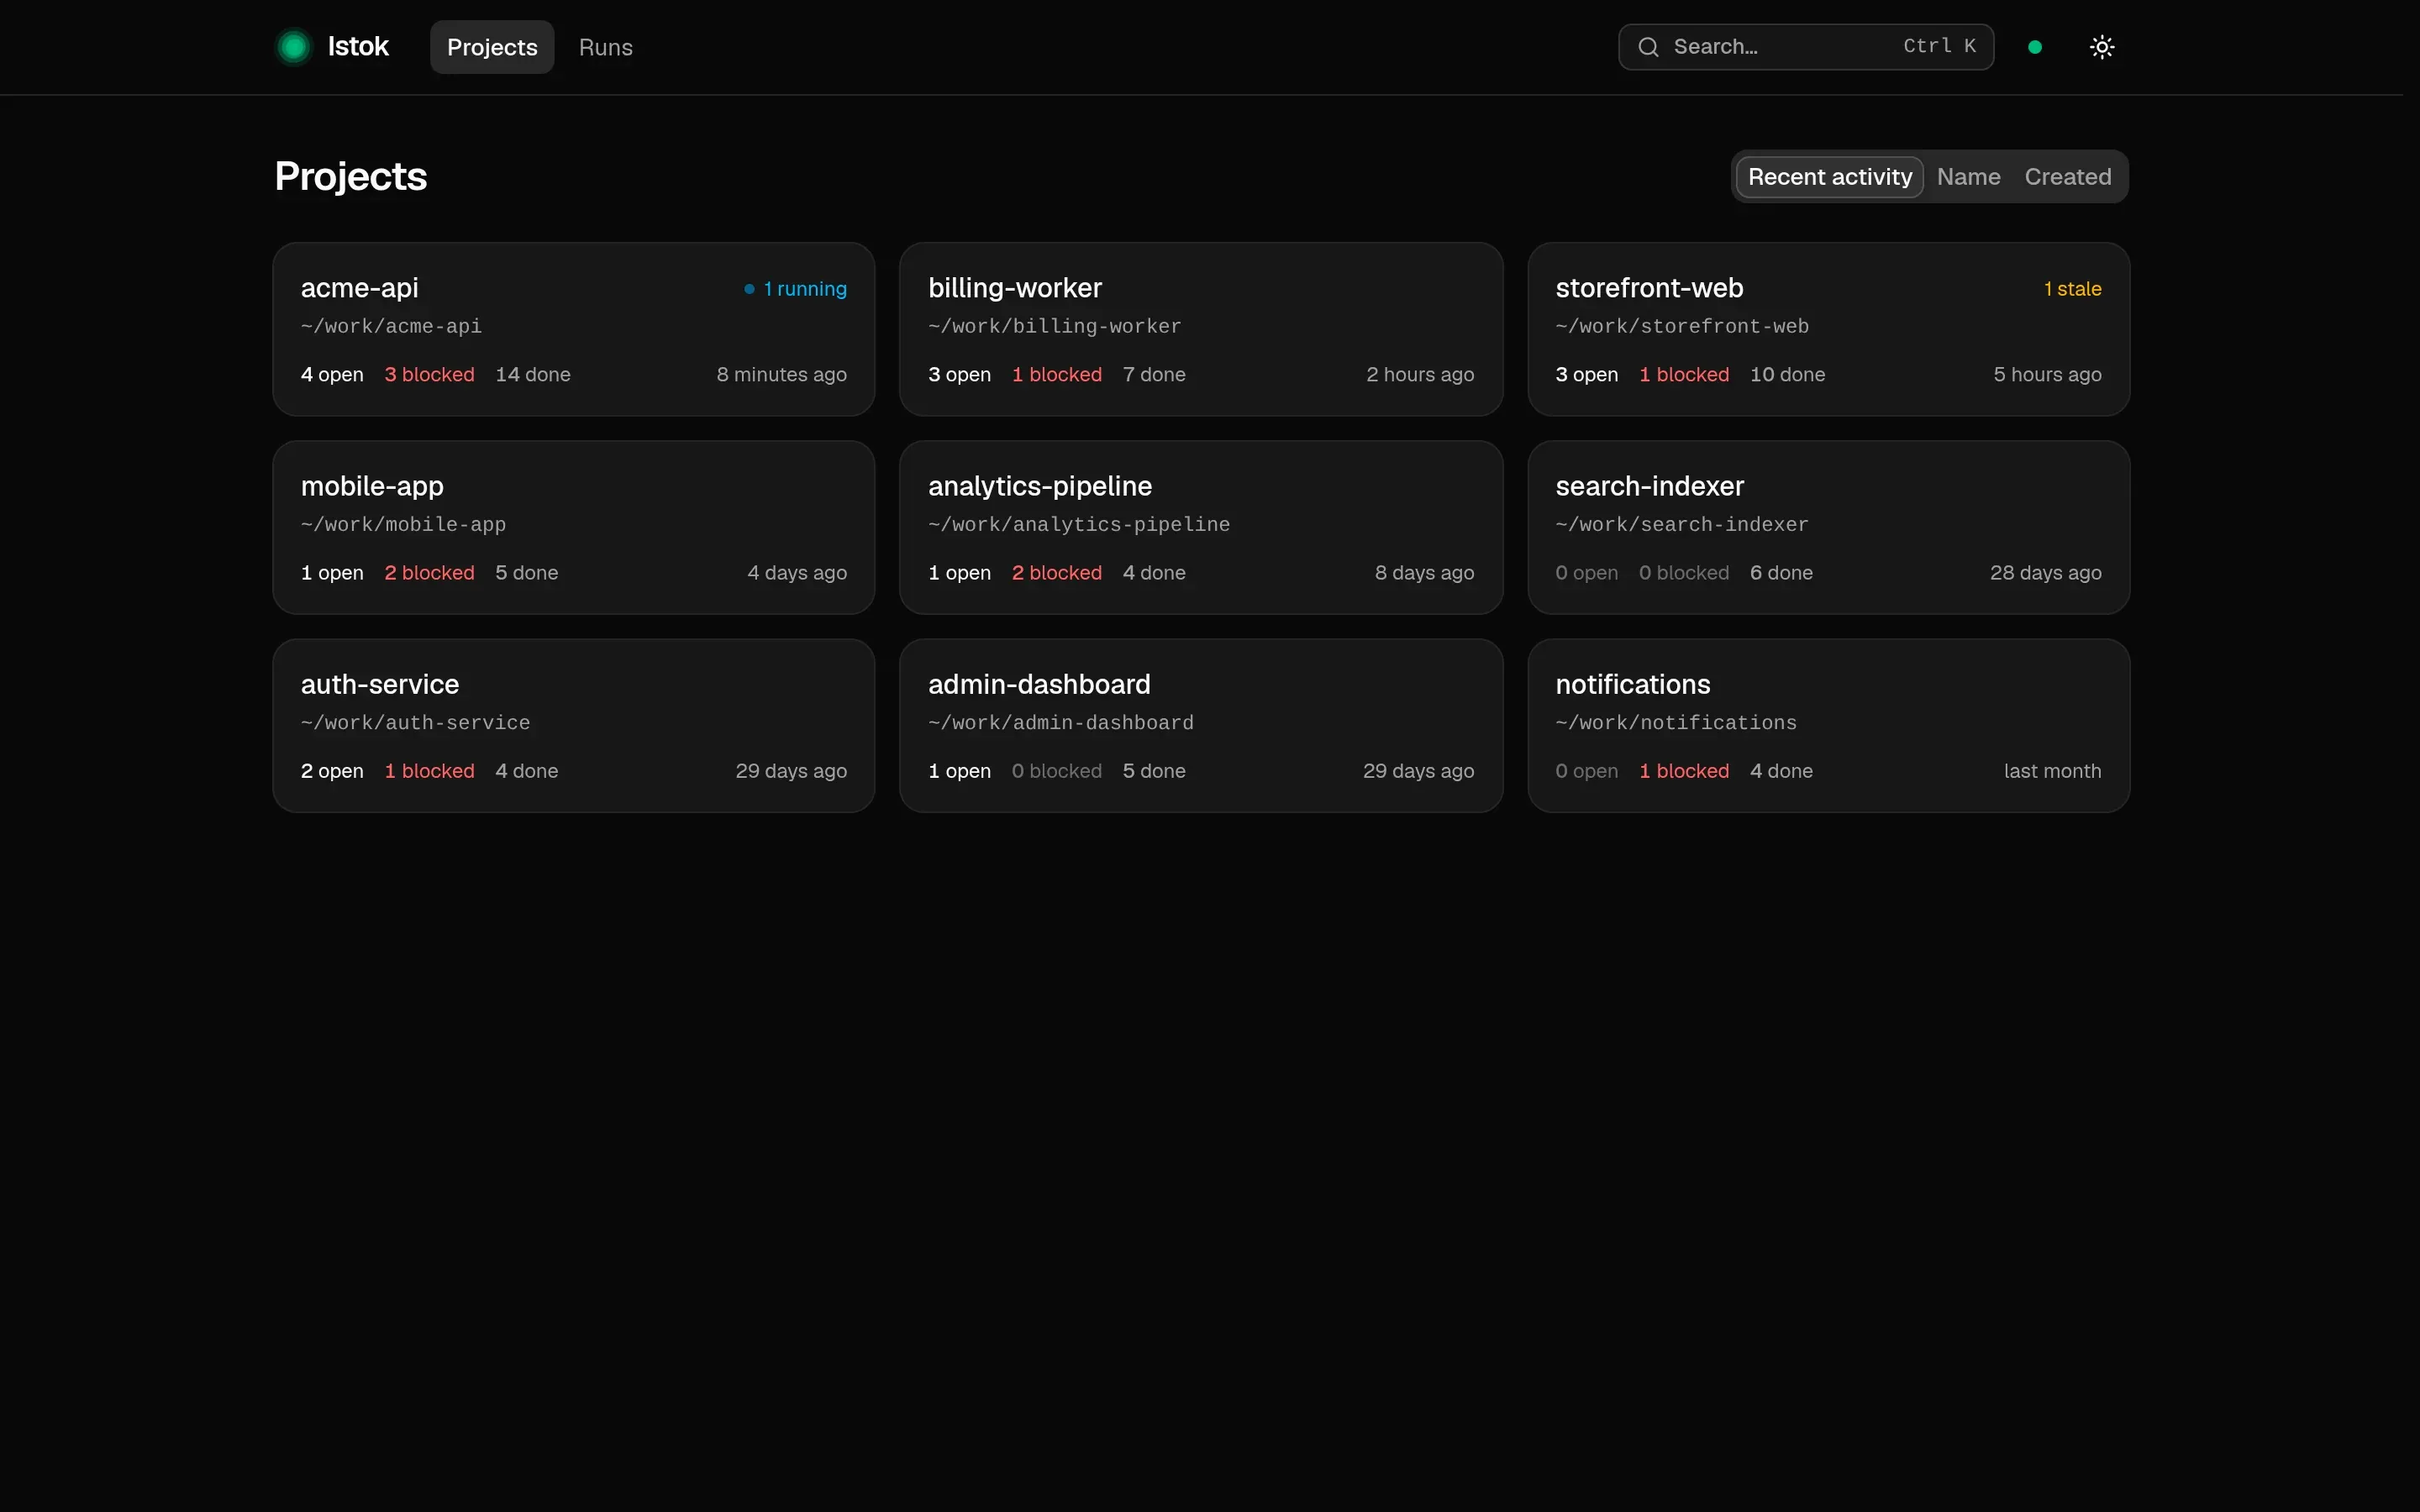Click the Istok brand name
Screen dimensions: 2420x1512
(x=358, y=47)
